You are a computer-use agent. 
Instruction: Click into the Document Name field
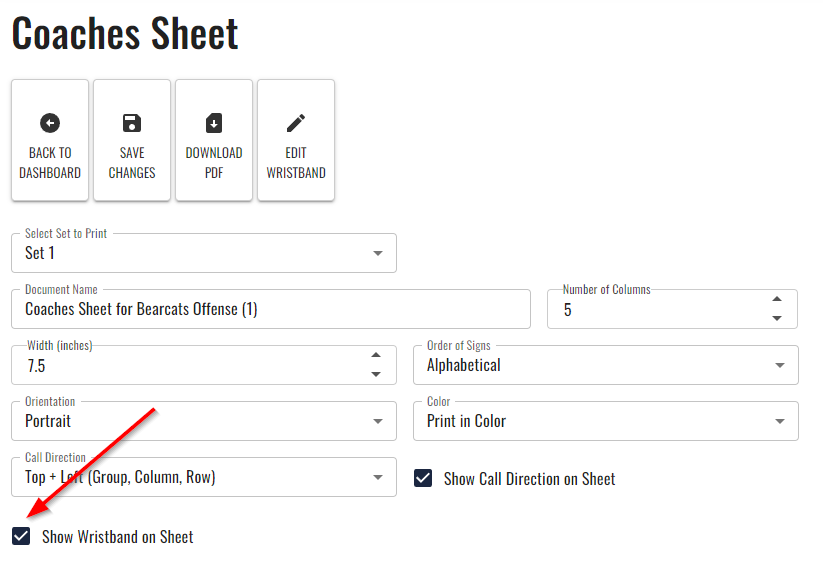click(270, 310)
